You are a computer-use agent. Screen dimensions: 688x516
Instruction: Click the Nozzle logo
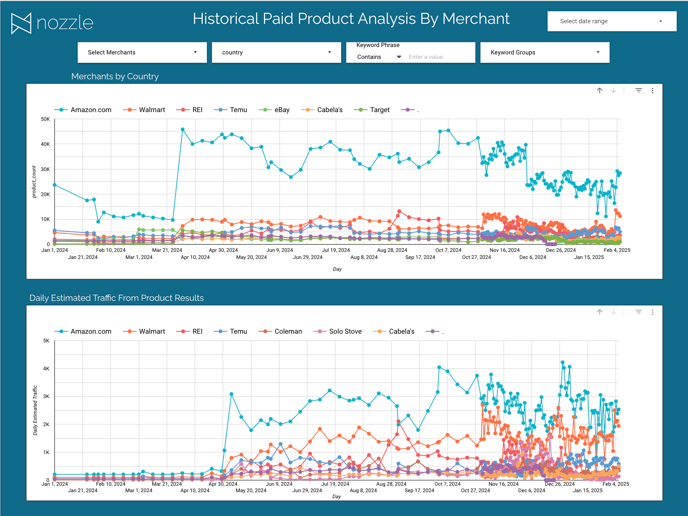pos(52,23)
